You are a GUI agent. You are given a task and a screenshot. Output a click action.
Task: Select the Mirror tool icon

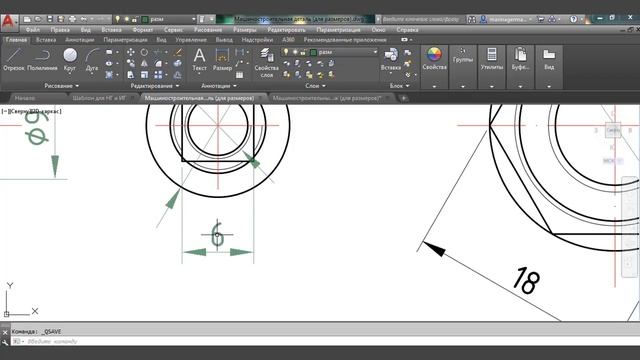pos(144,63)
